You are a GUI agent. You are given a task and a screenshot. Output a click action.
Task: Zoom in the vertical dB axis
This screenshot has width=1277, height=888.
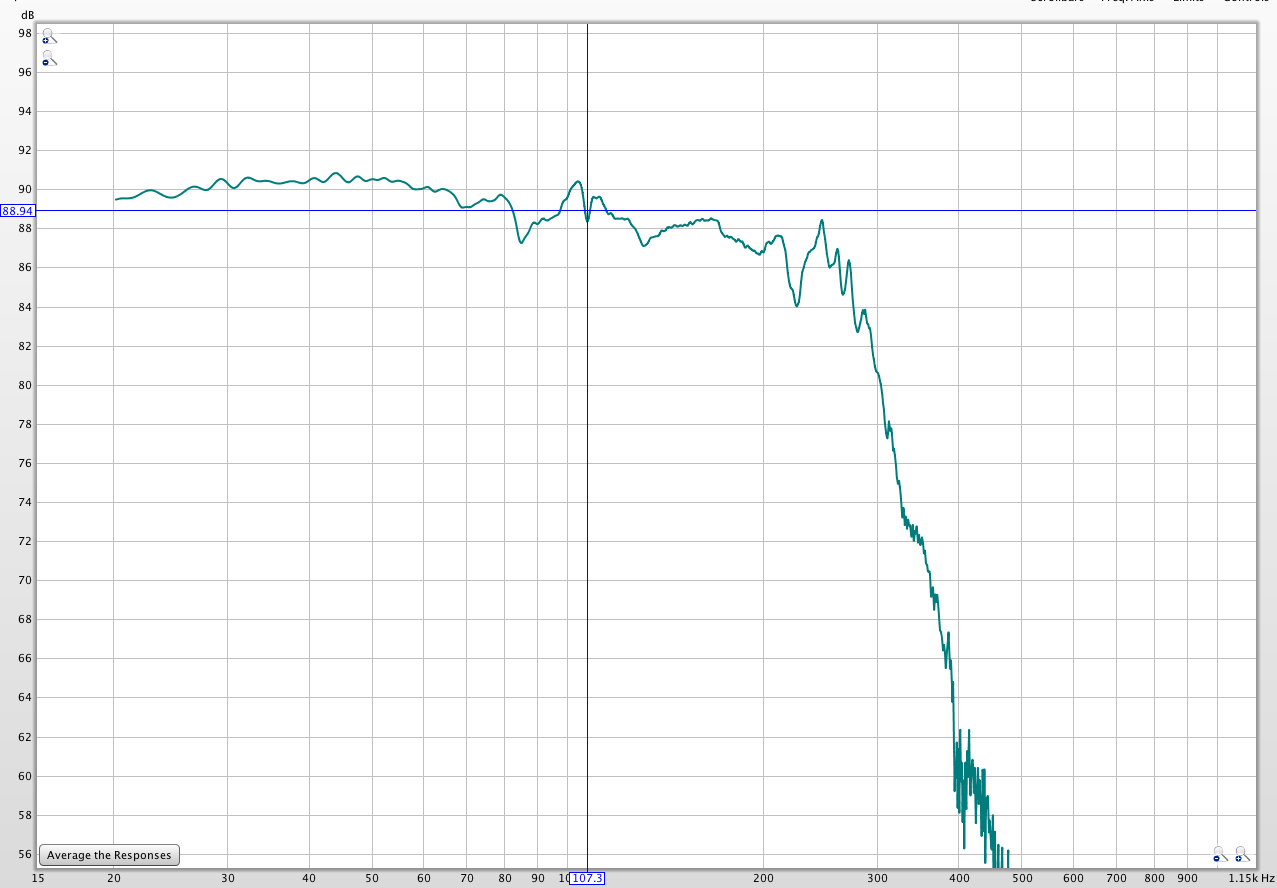coord(49,37)
